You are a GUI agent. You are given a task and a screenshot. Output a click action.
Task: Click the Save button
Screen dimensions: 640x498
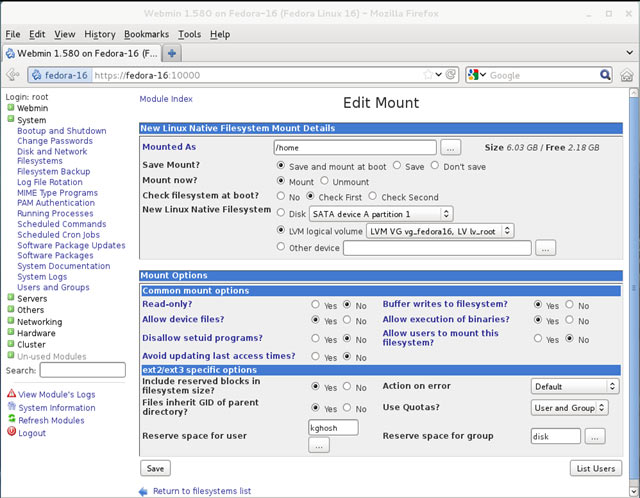(x=156, y=468)
